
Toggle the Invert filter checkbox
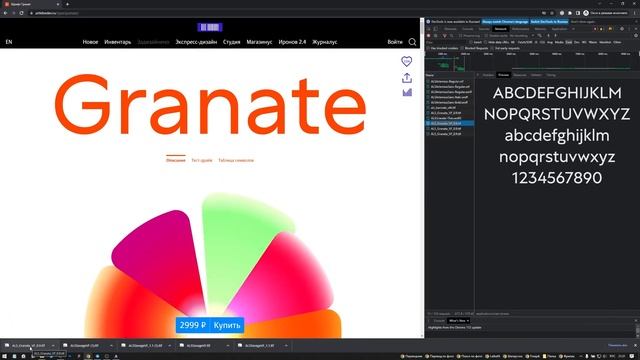(471, 42)
